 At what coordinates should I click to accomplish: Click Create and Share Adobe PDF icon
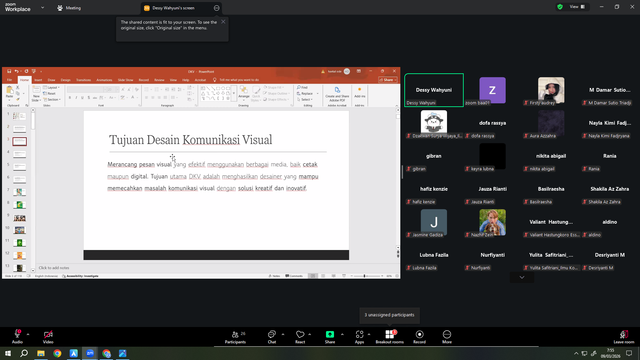tap(337, 94)
